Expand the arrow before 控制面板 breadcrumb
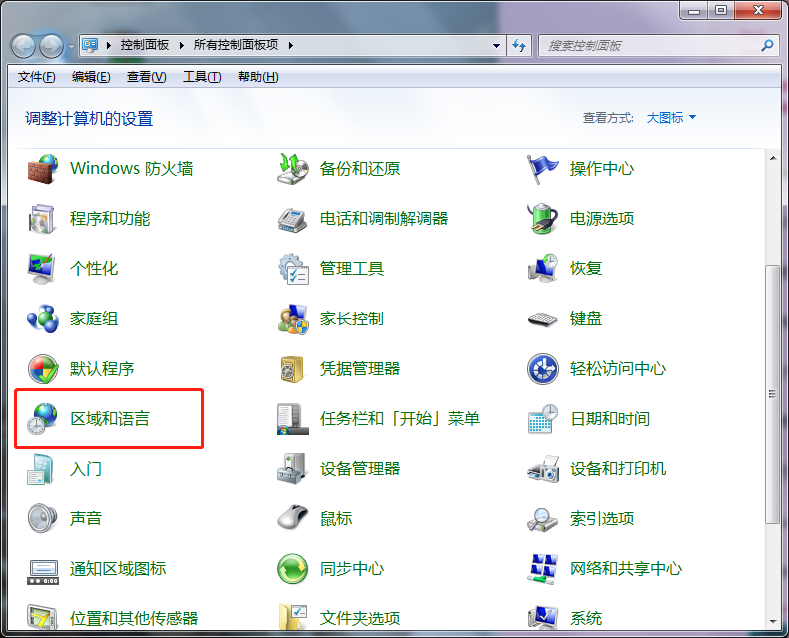The width and height of the screenshot is (789, 638). pos(109,45)
